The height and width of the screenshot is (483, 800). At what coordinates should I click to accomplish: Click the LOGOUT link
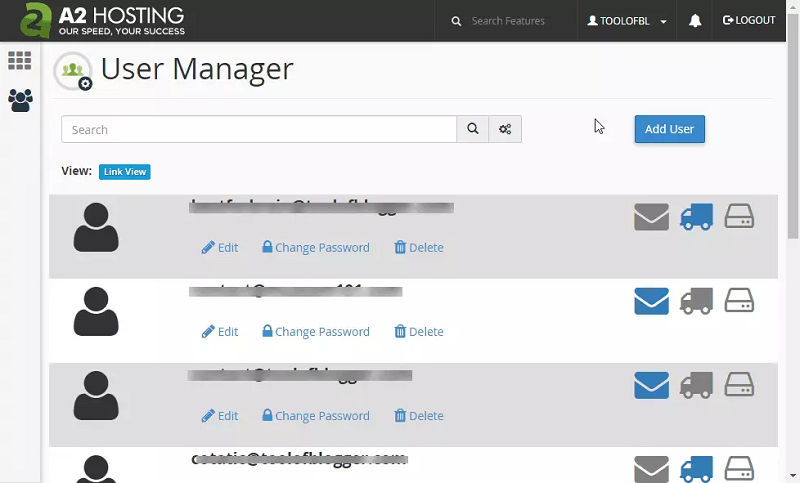pyautogui.click(x=749, y=21)
